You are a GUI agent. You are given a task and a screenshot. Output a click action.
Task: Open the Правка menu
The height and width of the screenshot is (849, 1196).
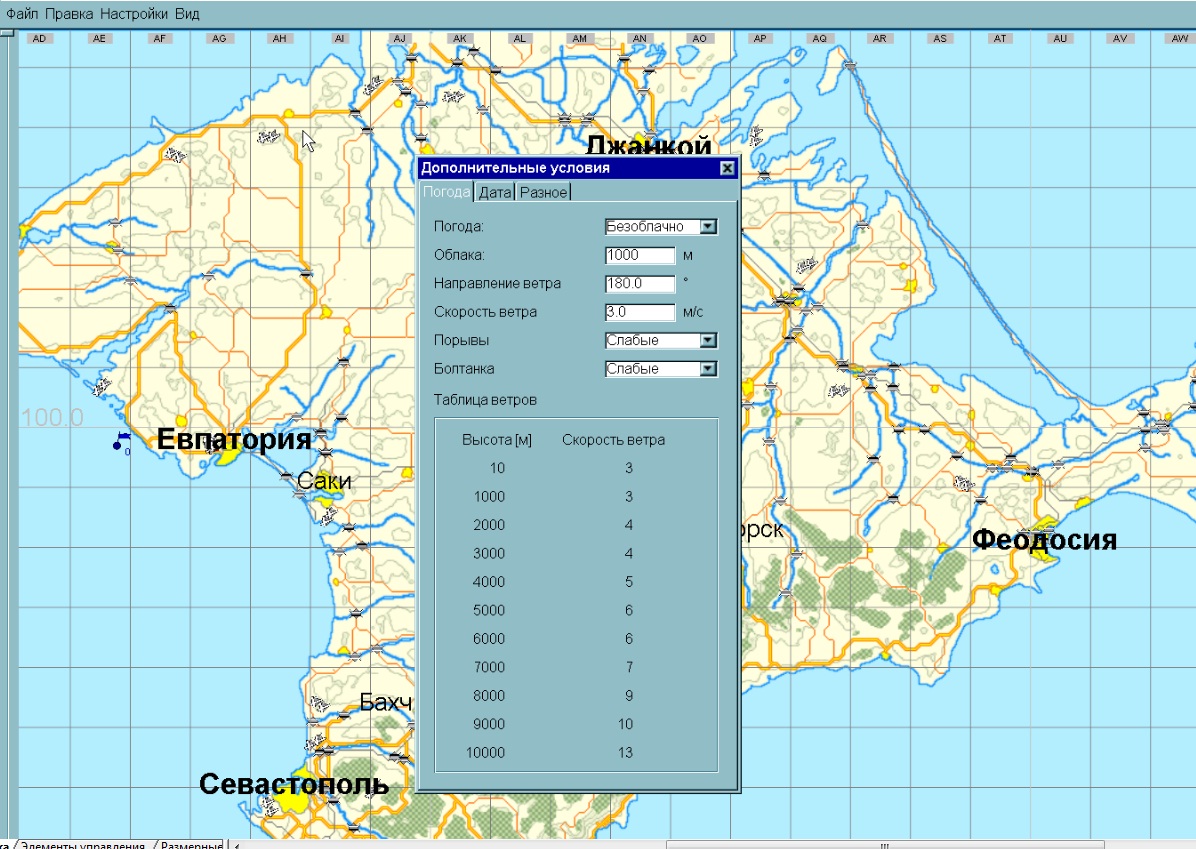[69, 14]
